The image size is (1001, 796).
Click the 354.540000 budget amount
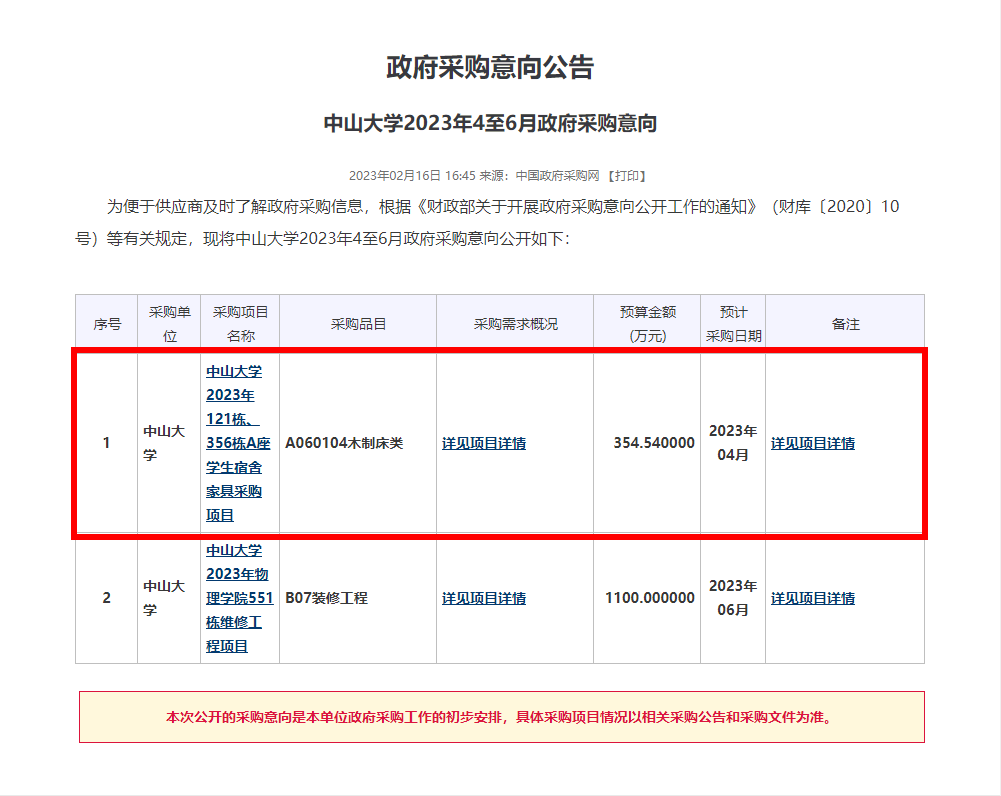(x=654, y=443)
